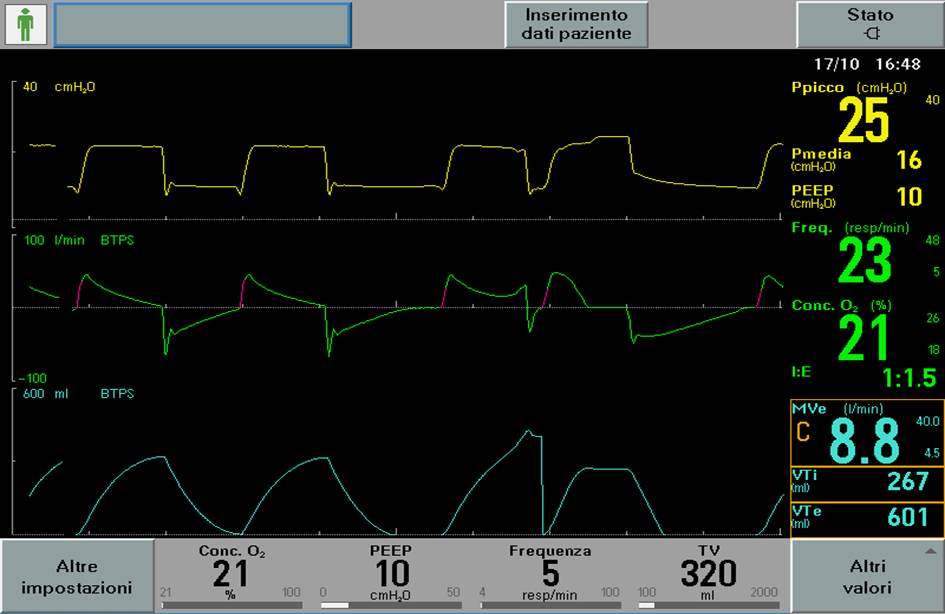Click the VTe expired volume value
The height and width of the screenshot is (614, 945).
pos(908,518)
